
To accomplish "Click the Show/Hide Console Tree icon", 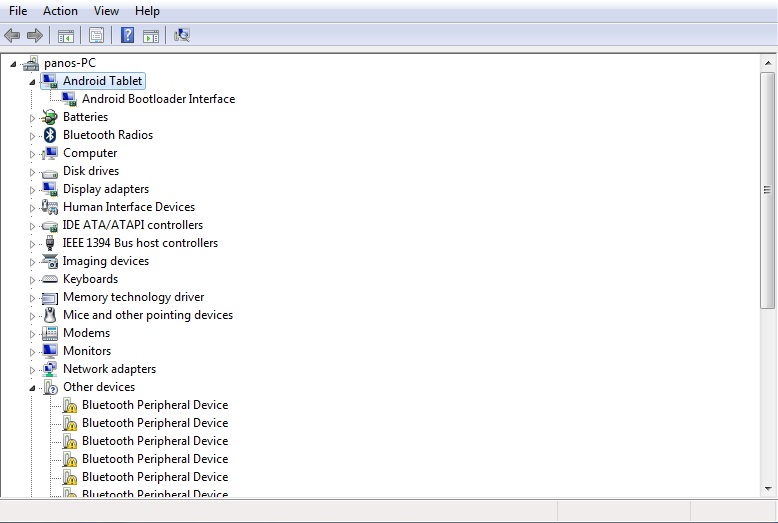I will (65, 36).
